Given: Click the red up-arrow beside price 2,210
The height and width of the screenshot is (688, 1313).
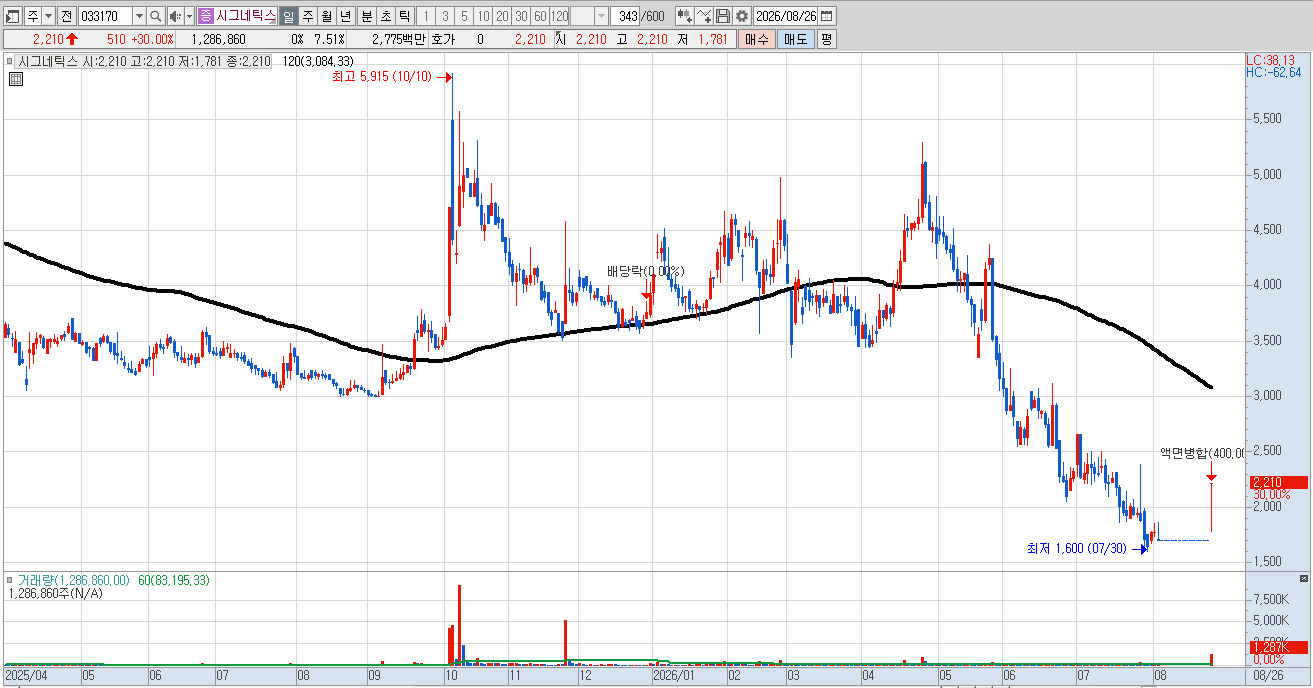Looking at the screenshot, I should coord(72,39).
